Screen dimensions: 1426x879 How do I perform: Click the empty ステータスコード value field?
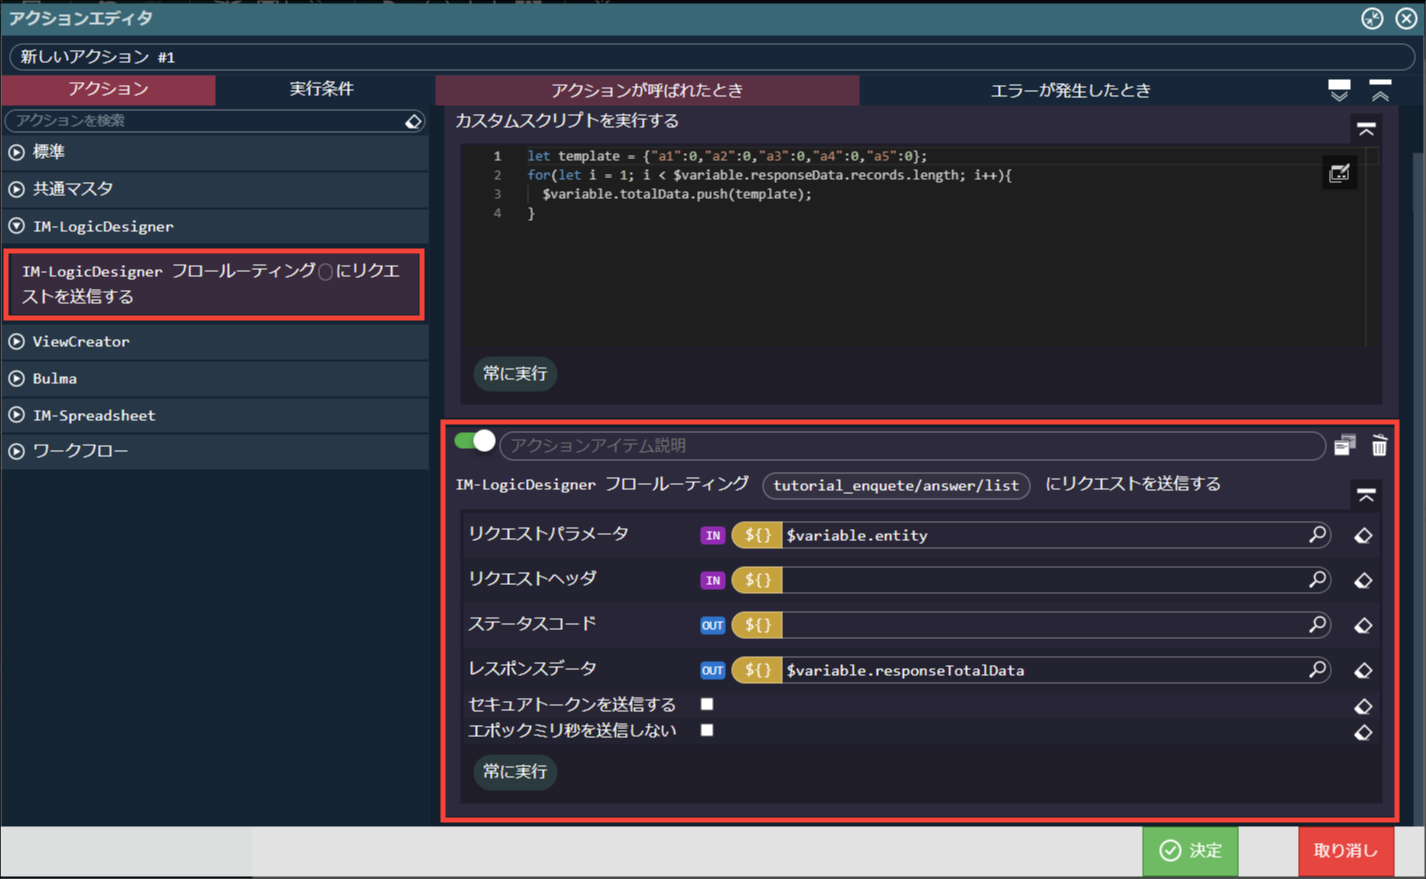pos(1044,625)
